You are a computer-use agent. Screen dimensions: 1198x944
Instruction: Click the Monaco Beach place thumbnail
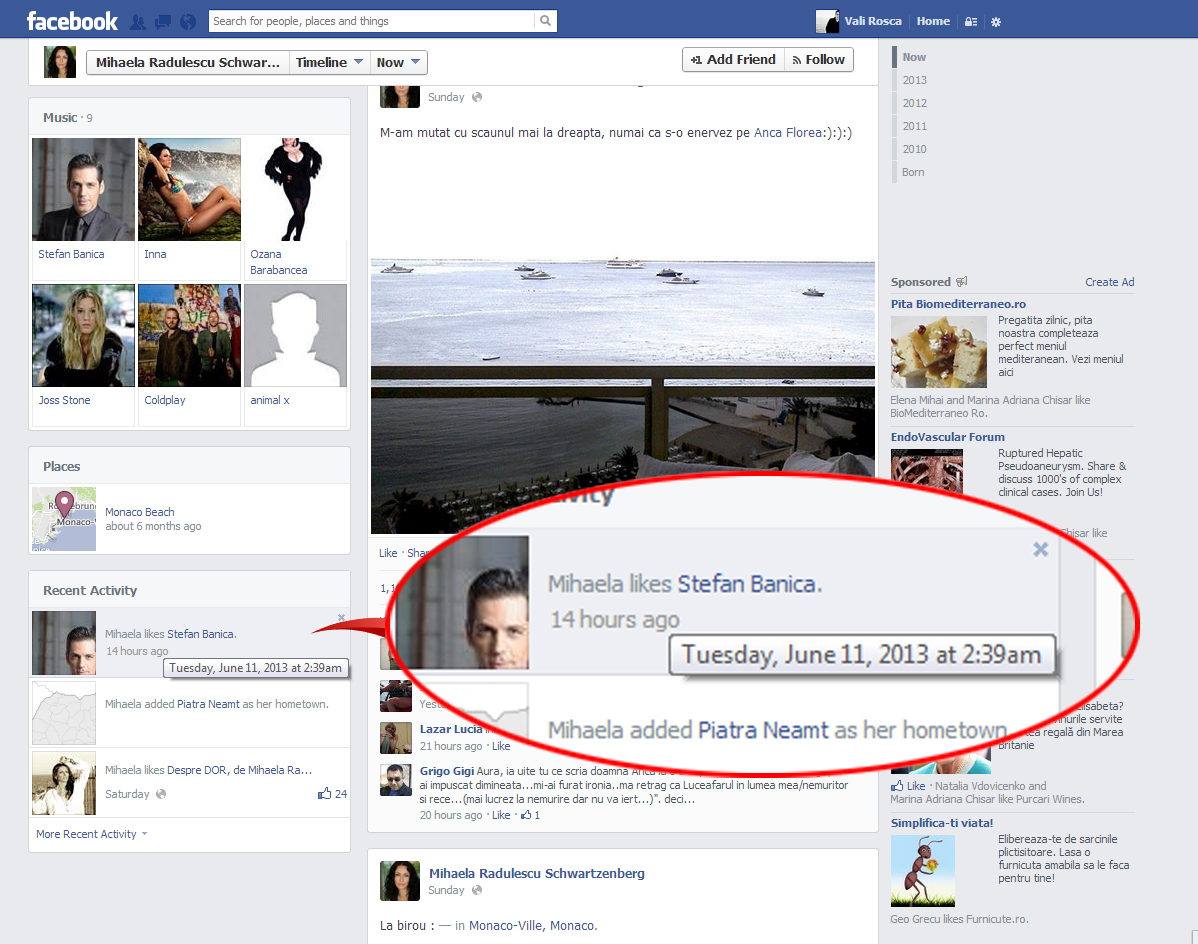click(x=63, y=518)
